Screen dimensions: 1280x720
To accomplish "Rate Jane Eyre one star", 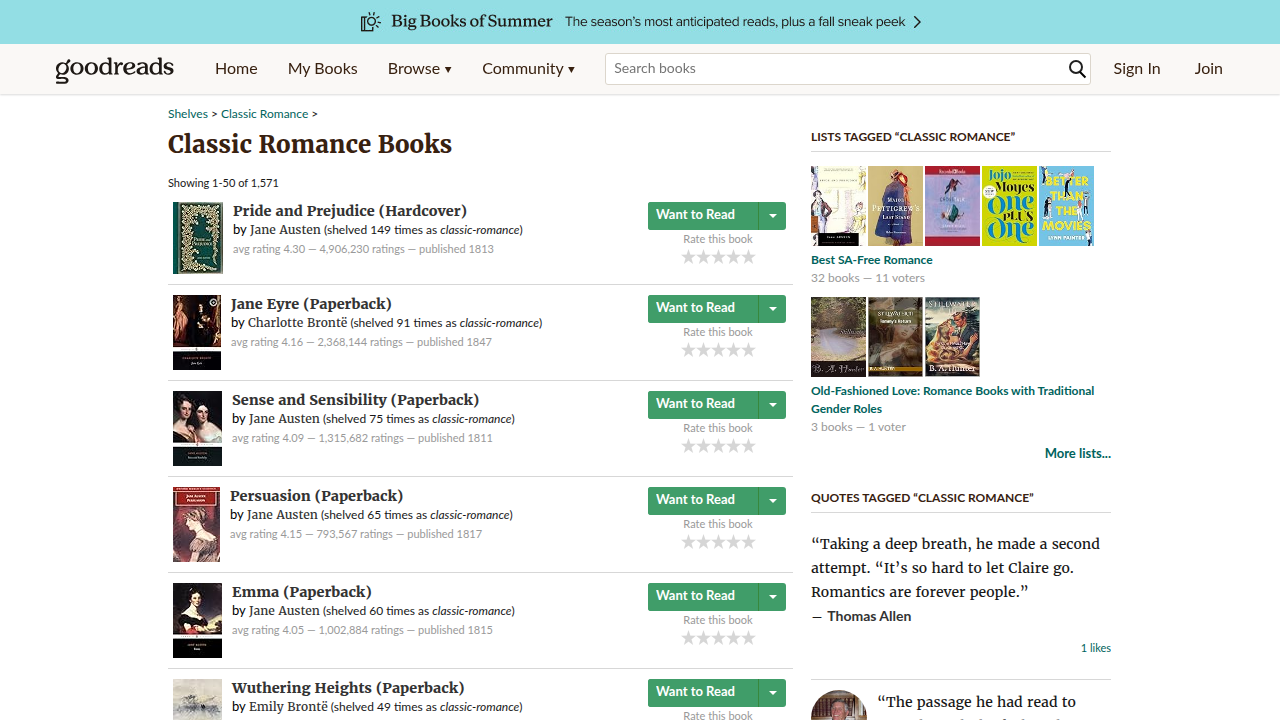I will [x=688, y=350].
